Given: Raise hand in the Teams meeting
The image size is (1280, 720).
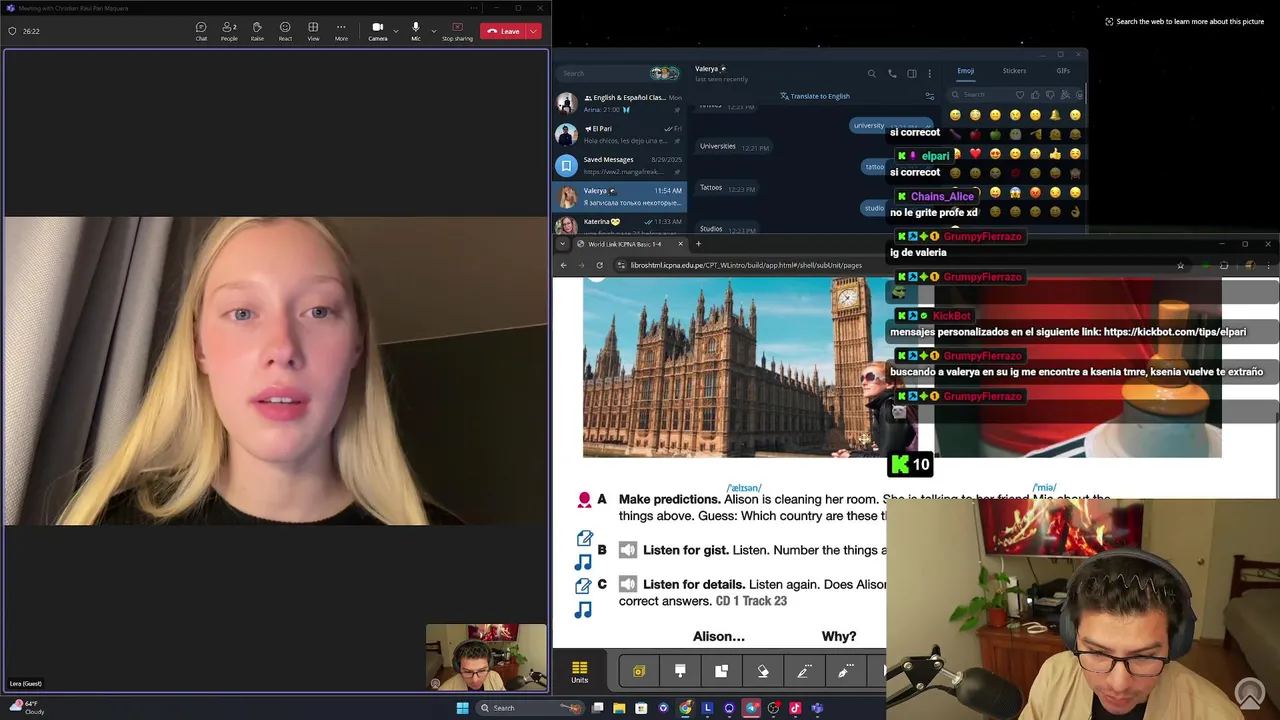Looking at the screenshot, I should click(x=257, y=31).
